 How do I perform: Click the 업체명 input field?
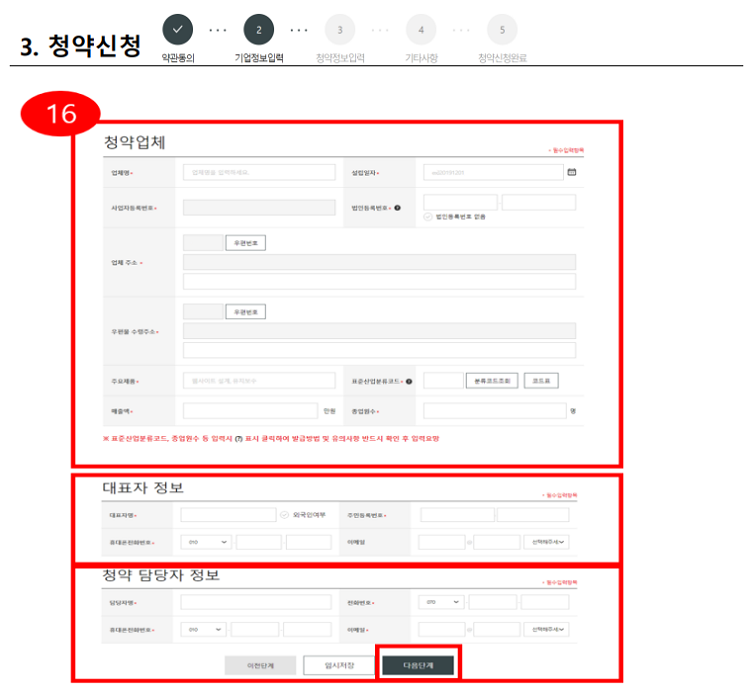259,172
